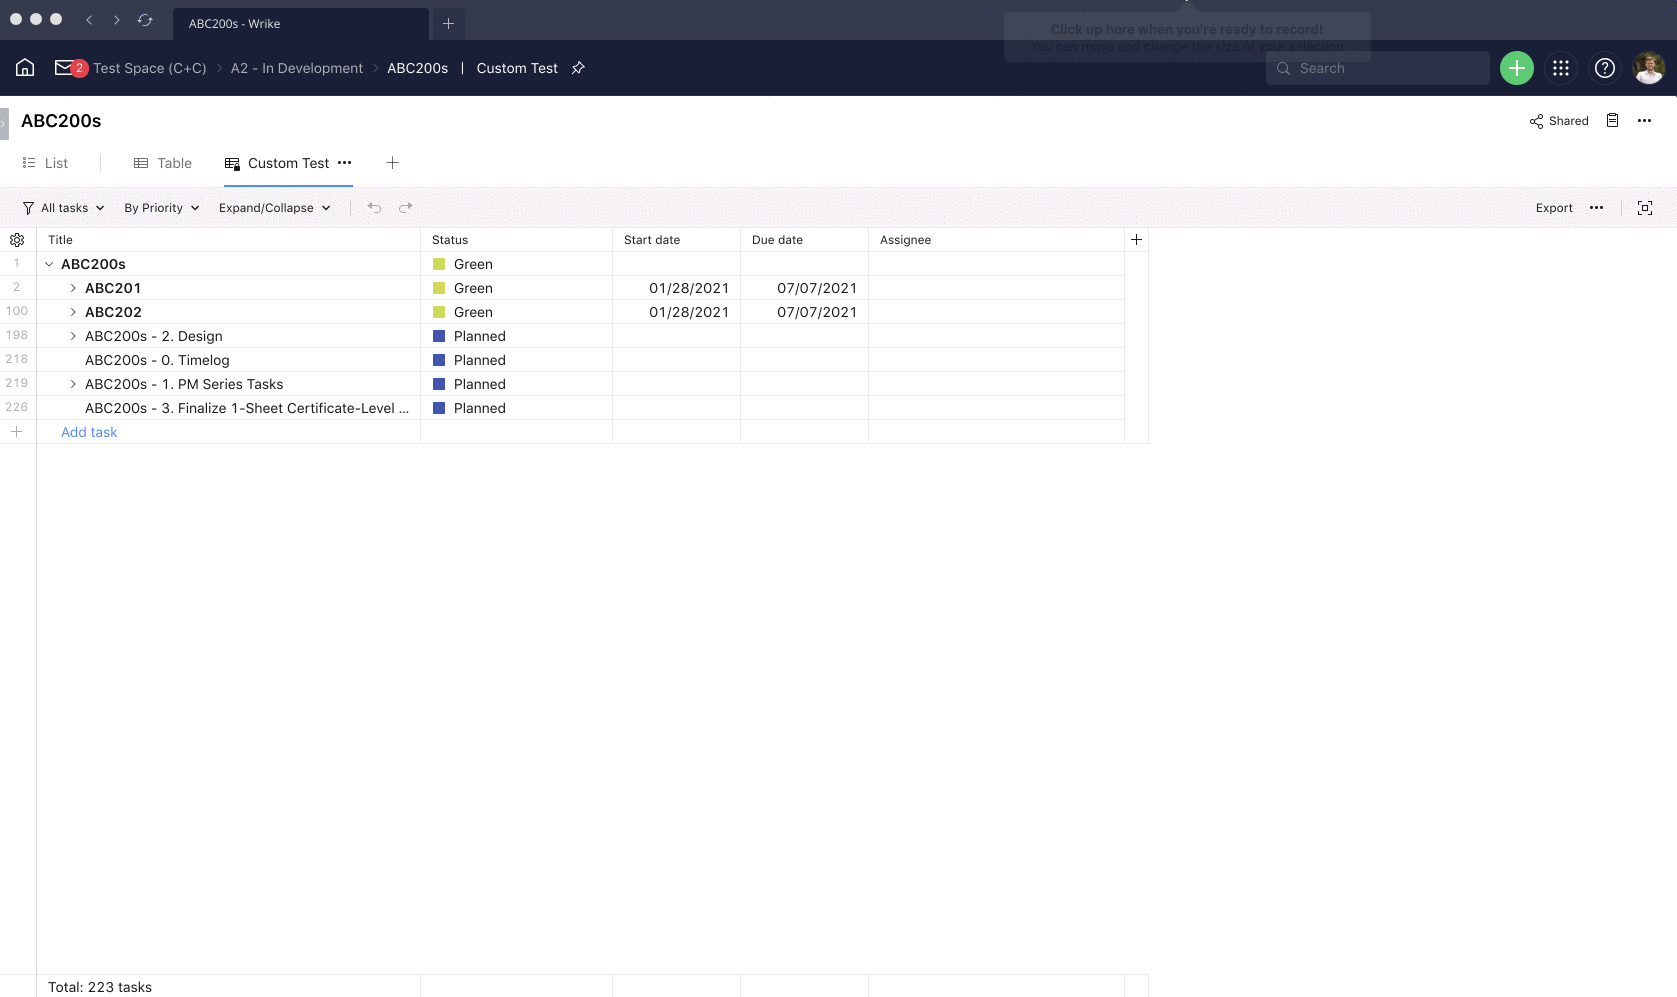Open table settings gear
This screenshot has width=1677, height=997.
tap(17, 240)
